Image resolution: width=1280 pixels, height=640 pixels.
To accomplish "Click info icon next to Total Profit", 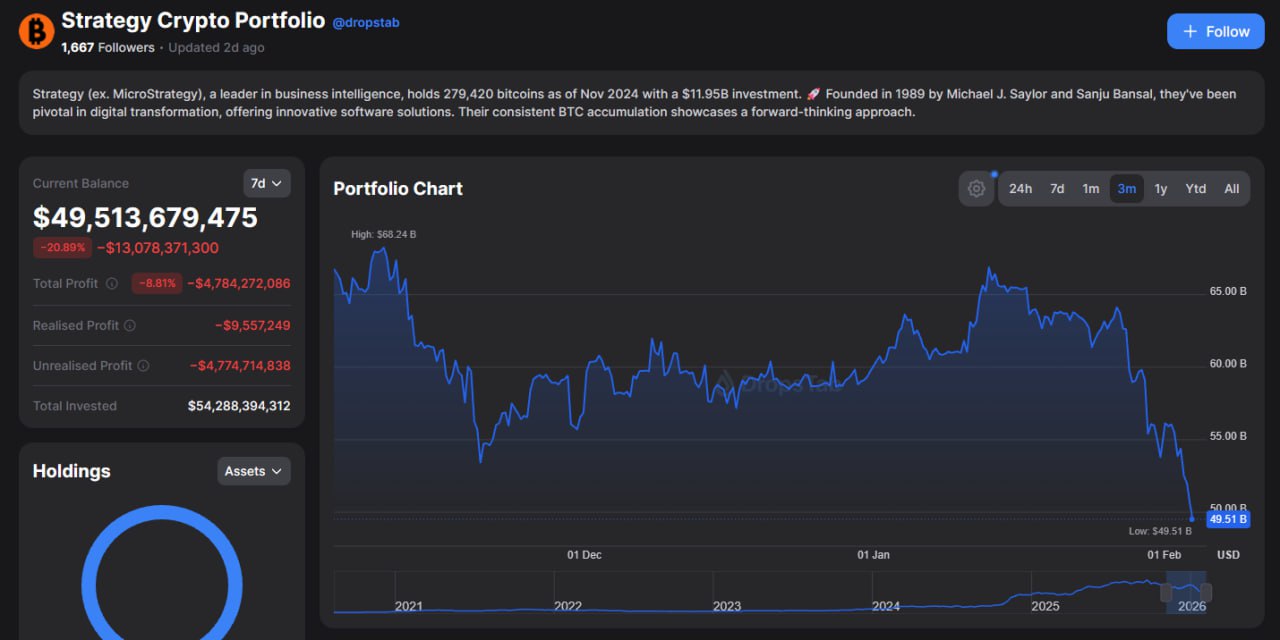I will [x=112, y=284].
